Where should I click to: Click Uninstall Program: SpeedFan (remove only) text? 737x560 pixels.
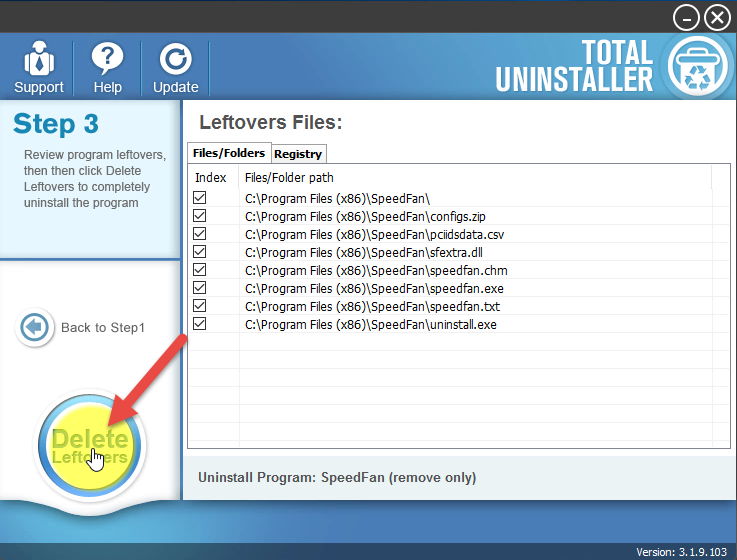click(x=337, y=478)
